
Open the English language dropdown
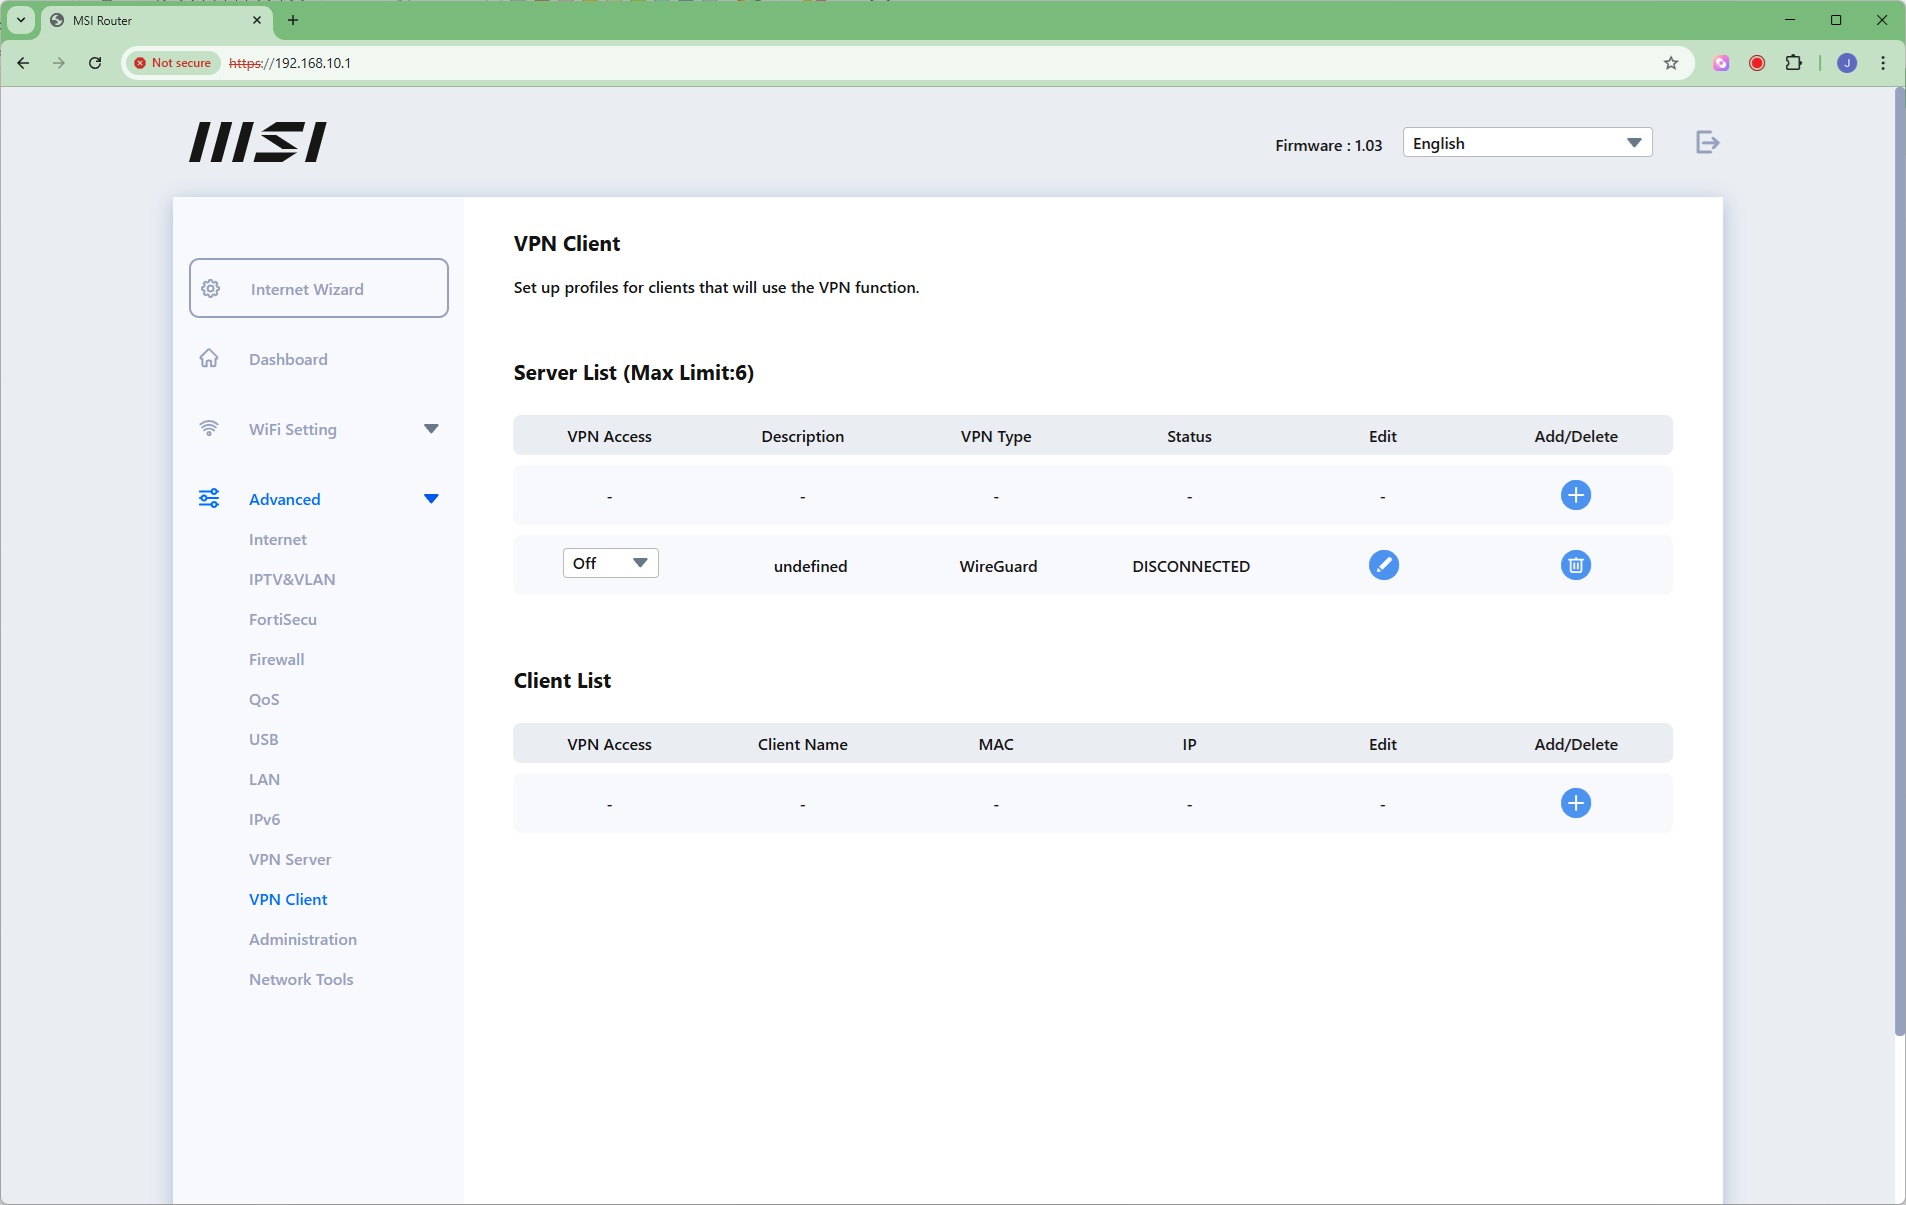tap(1526, 143)
